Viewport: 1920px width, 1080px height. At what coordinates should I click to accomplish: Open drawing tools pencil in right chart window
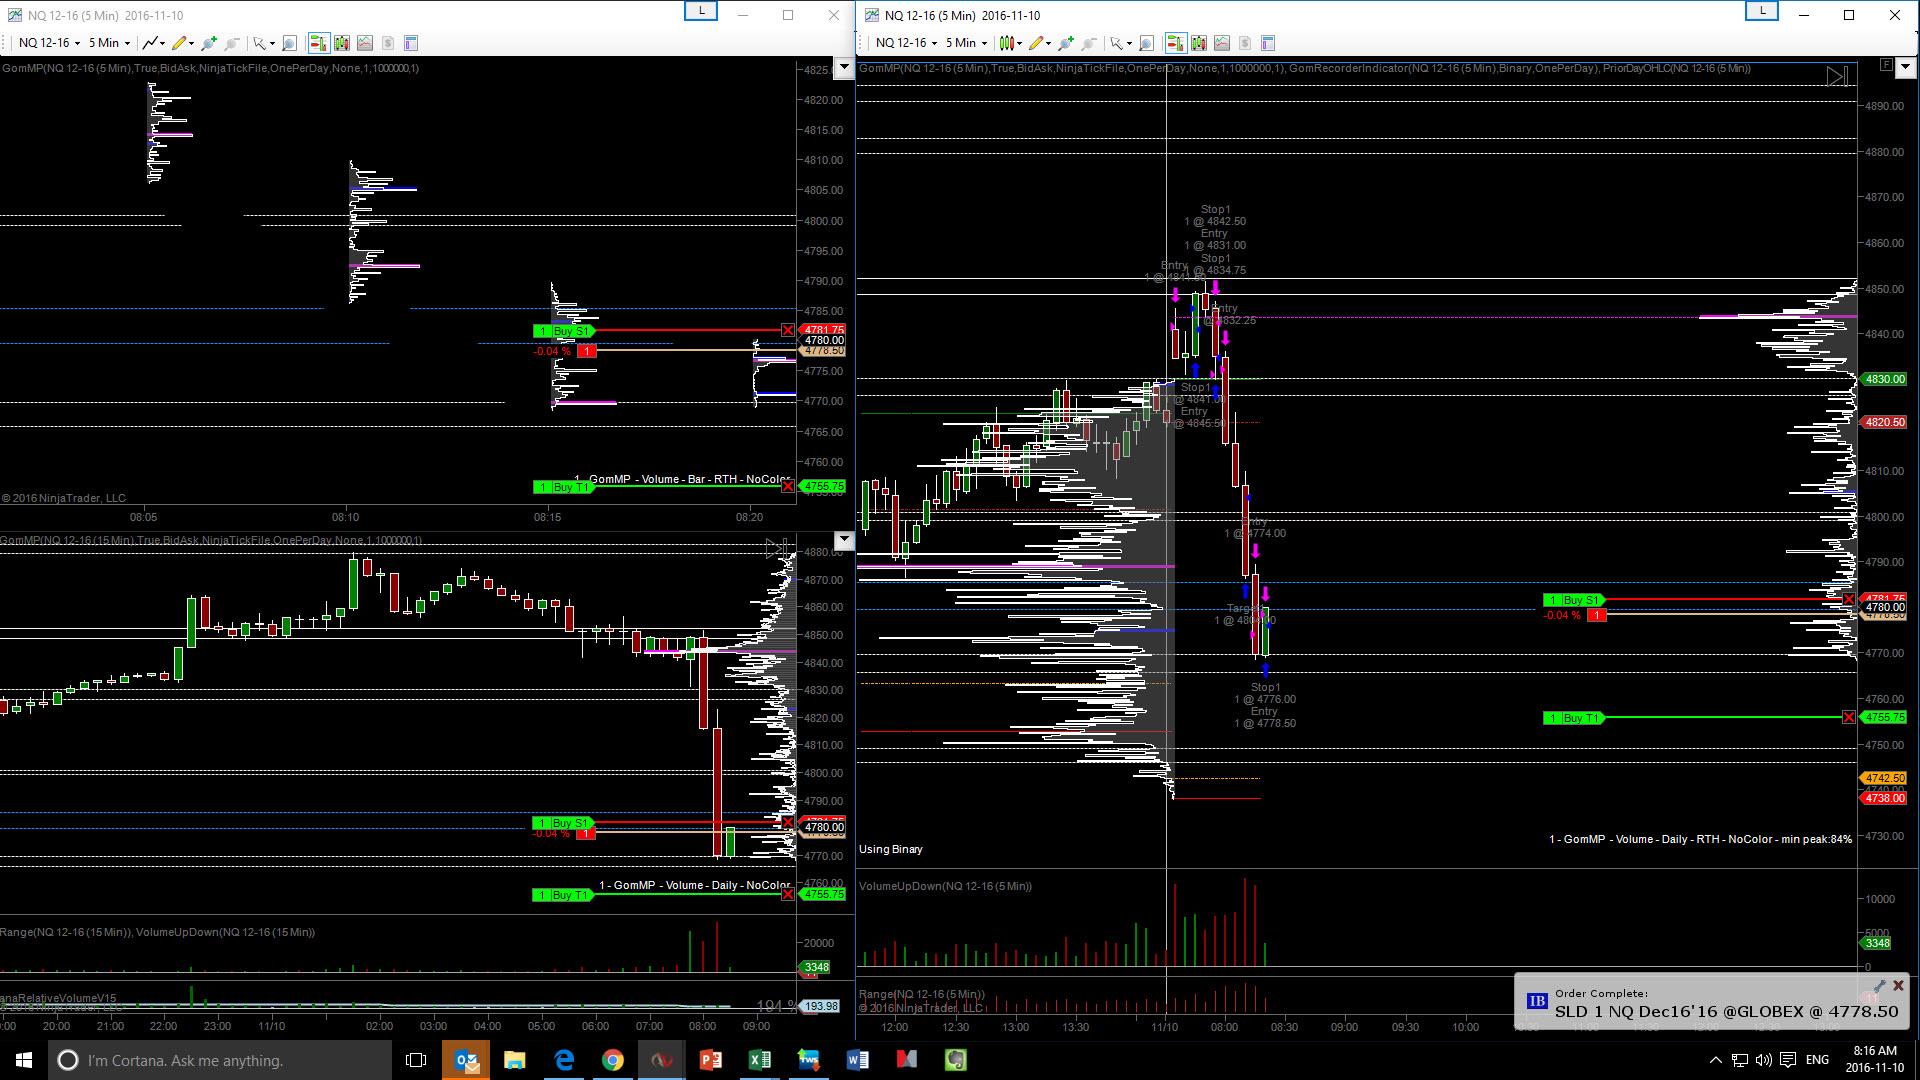click(1036, 43)
